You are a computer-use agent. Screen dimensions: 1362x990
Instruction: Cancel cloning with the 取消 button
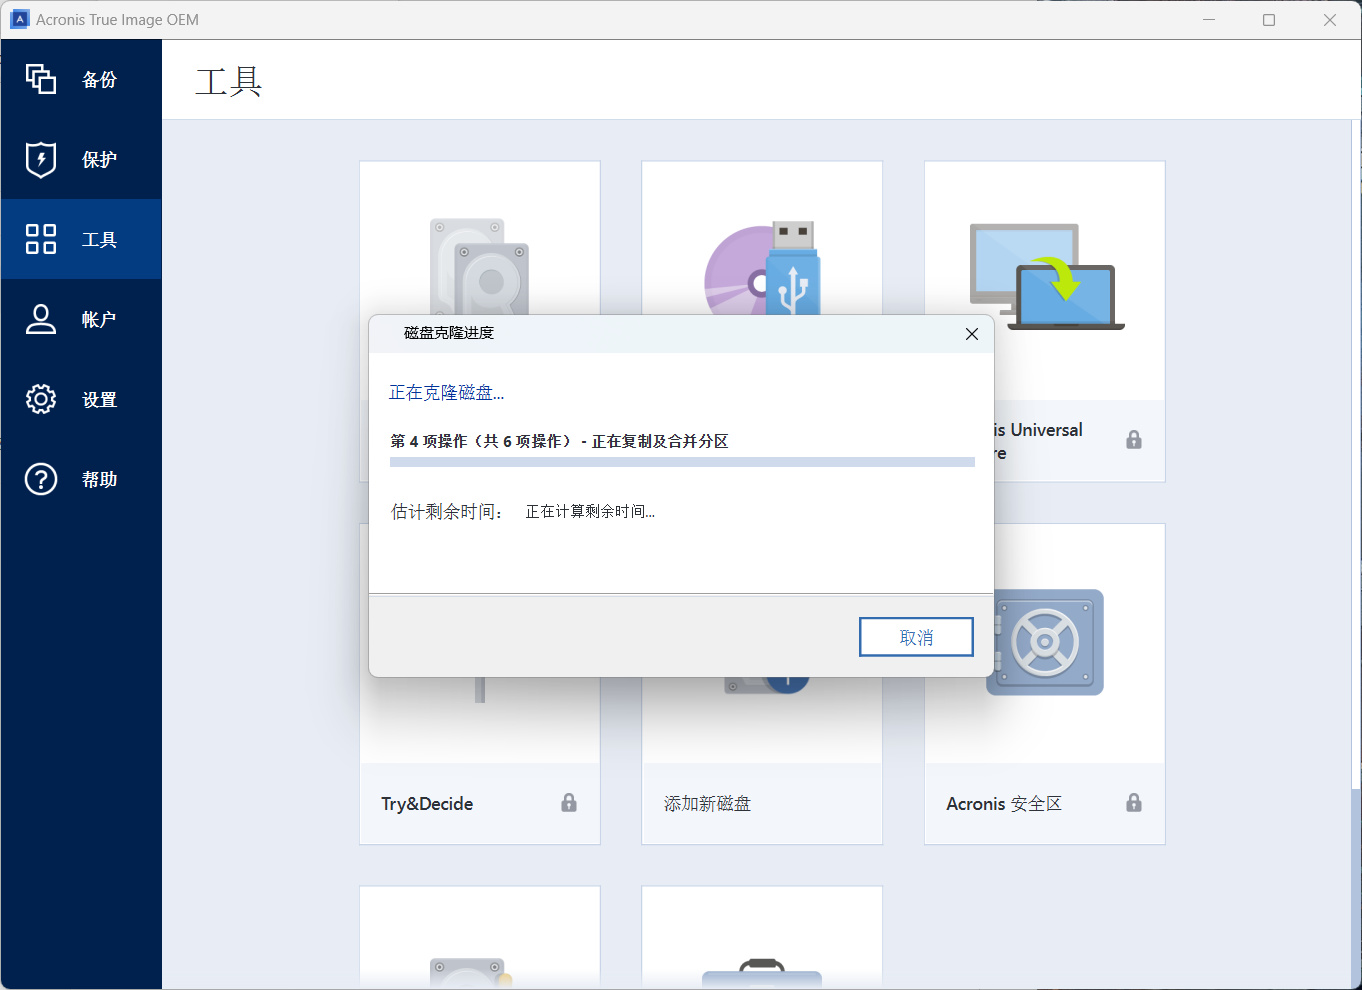tap(916, 637)
